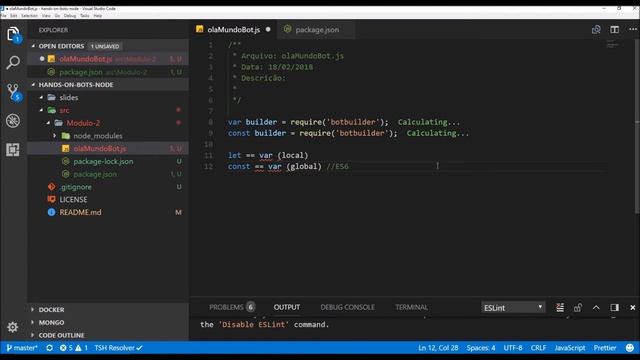Open the Debug view icon
Screen dimensions: 640x360
(13, 121)
